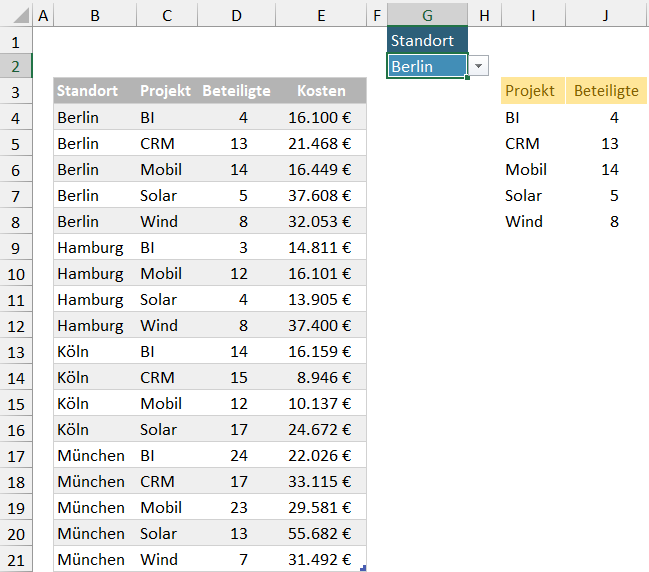Select the cost cell 37.400 €

[321, 325]
